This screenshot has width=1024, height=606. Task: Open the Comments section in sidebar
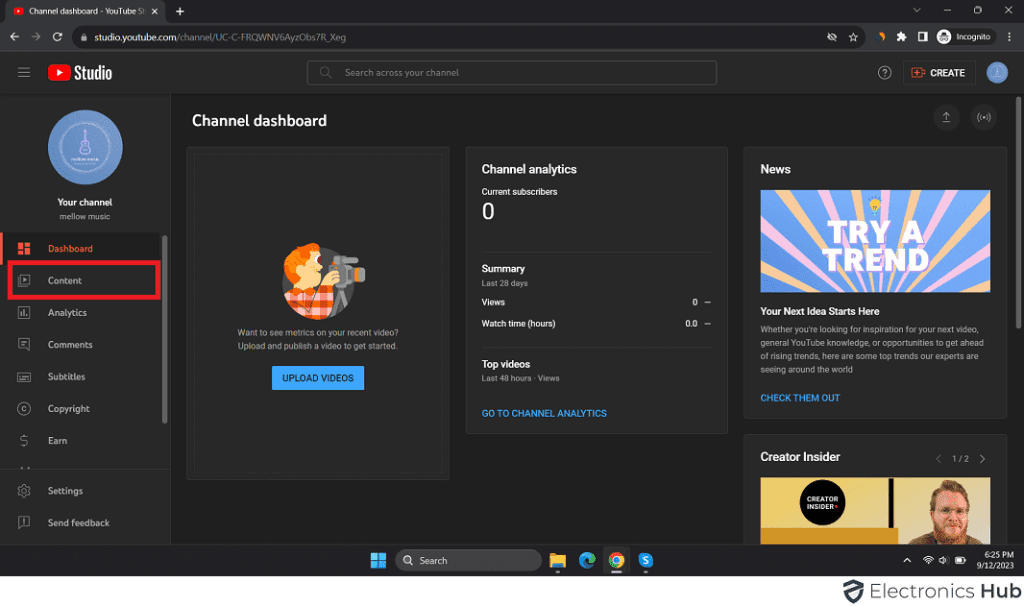[x=70, y=345]
